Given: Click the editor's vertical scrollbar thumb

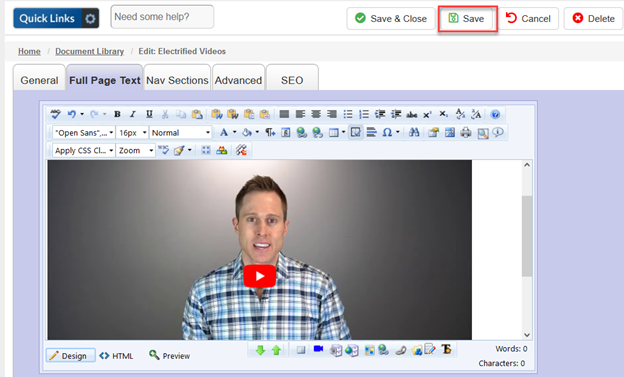Looking at the screenshot, I should pos(527,235).
